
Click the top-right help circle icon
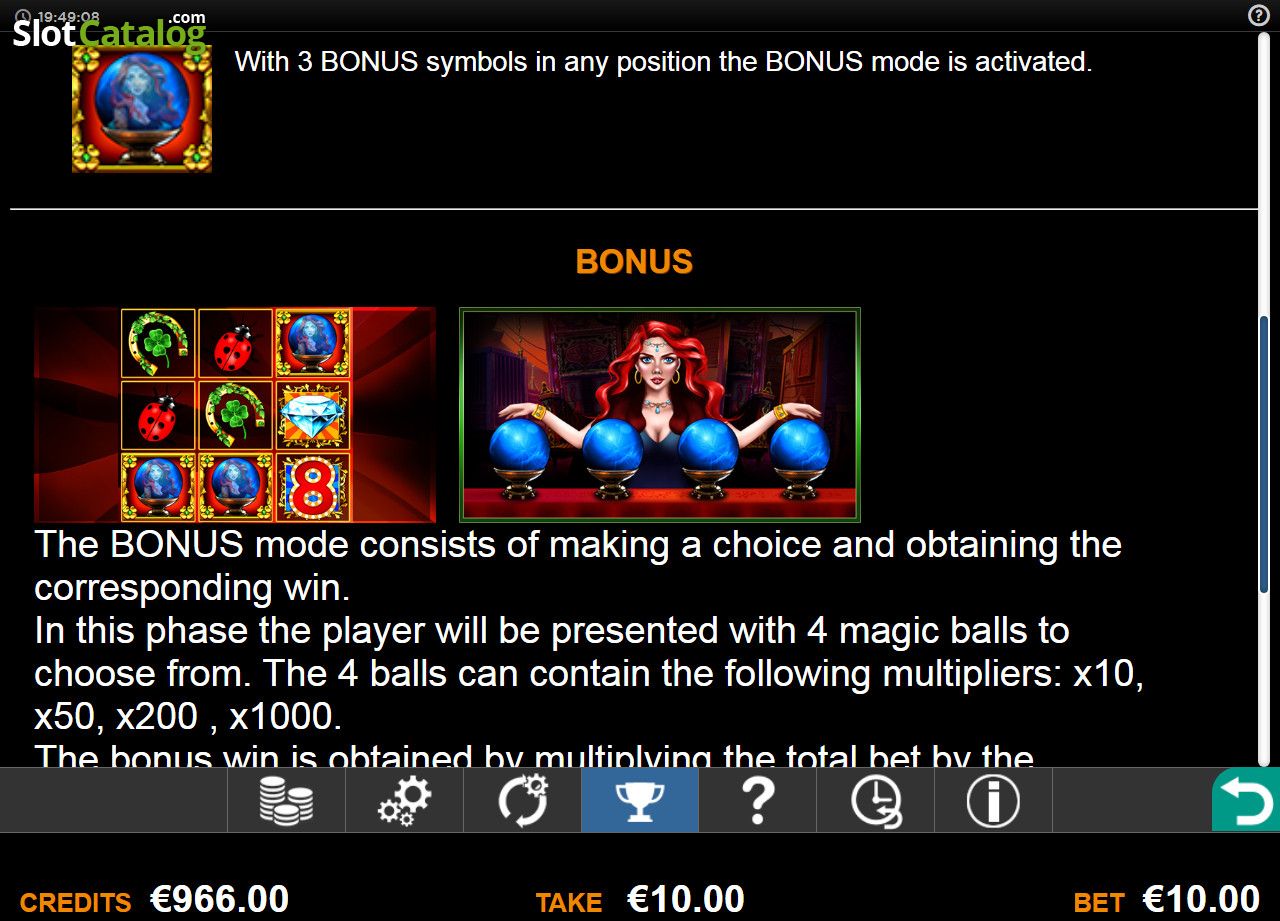tap(1258, 15)
